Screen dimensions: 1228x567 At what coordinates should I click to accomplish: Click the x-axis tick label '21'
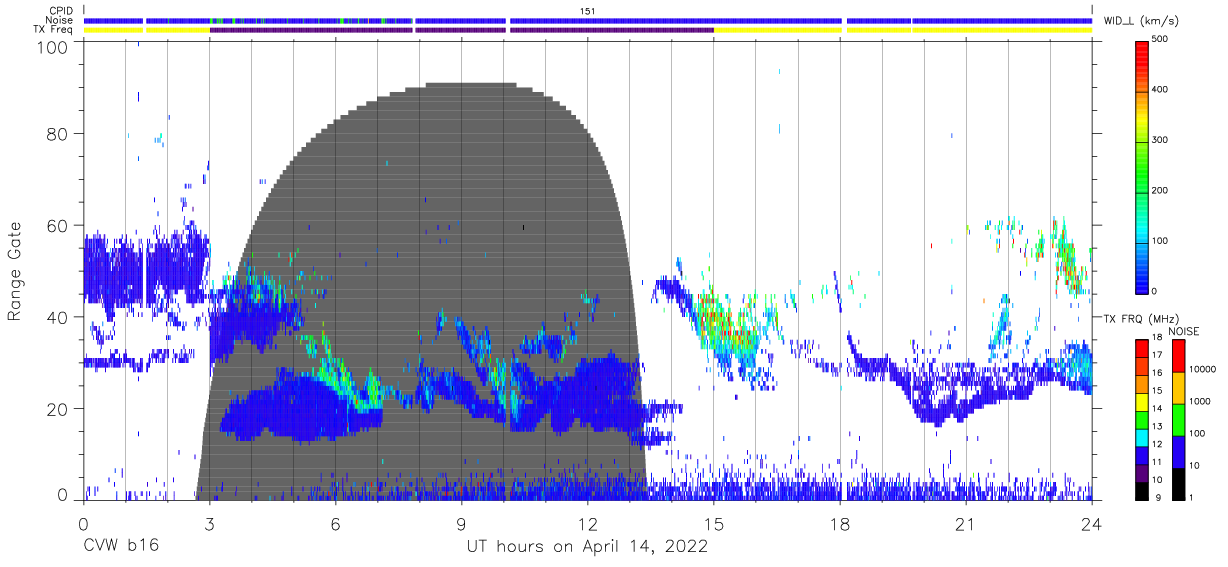[x=966, y=524]
